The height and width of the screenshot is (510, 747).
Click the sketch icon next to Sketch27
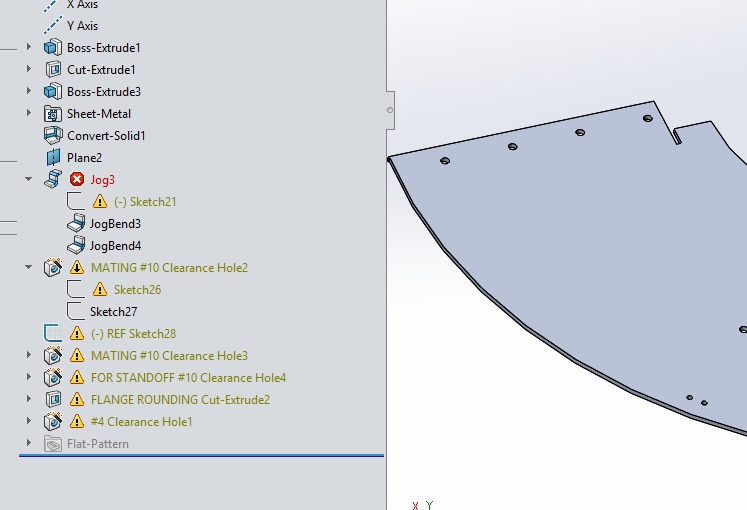tap(76, 311)
